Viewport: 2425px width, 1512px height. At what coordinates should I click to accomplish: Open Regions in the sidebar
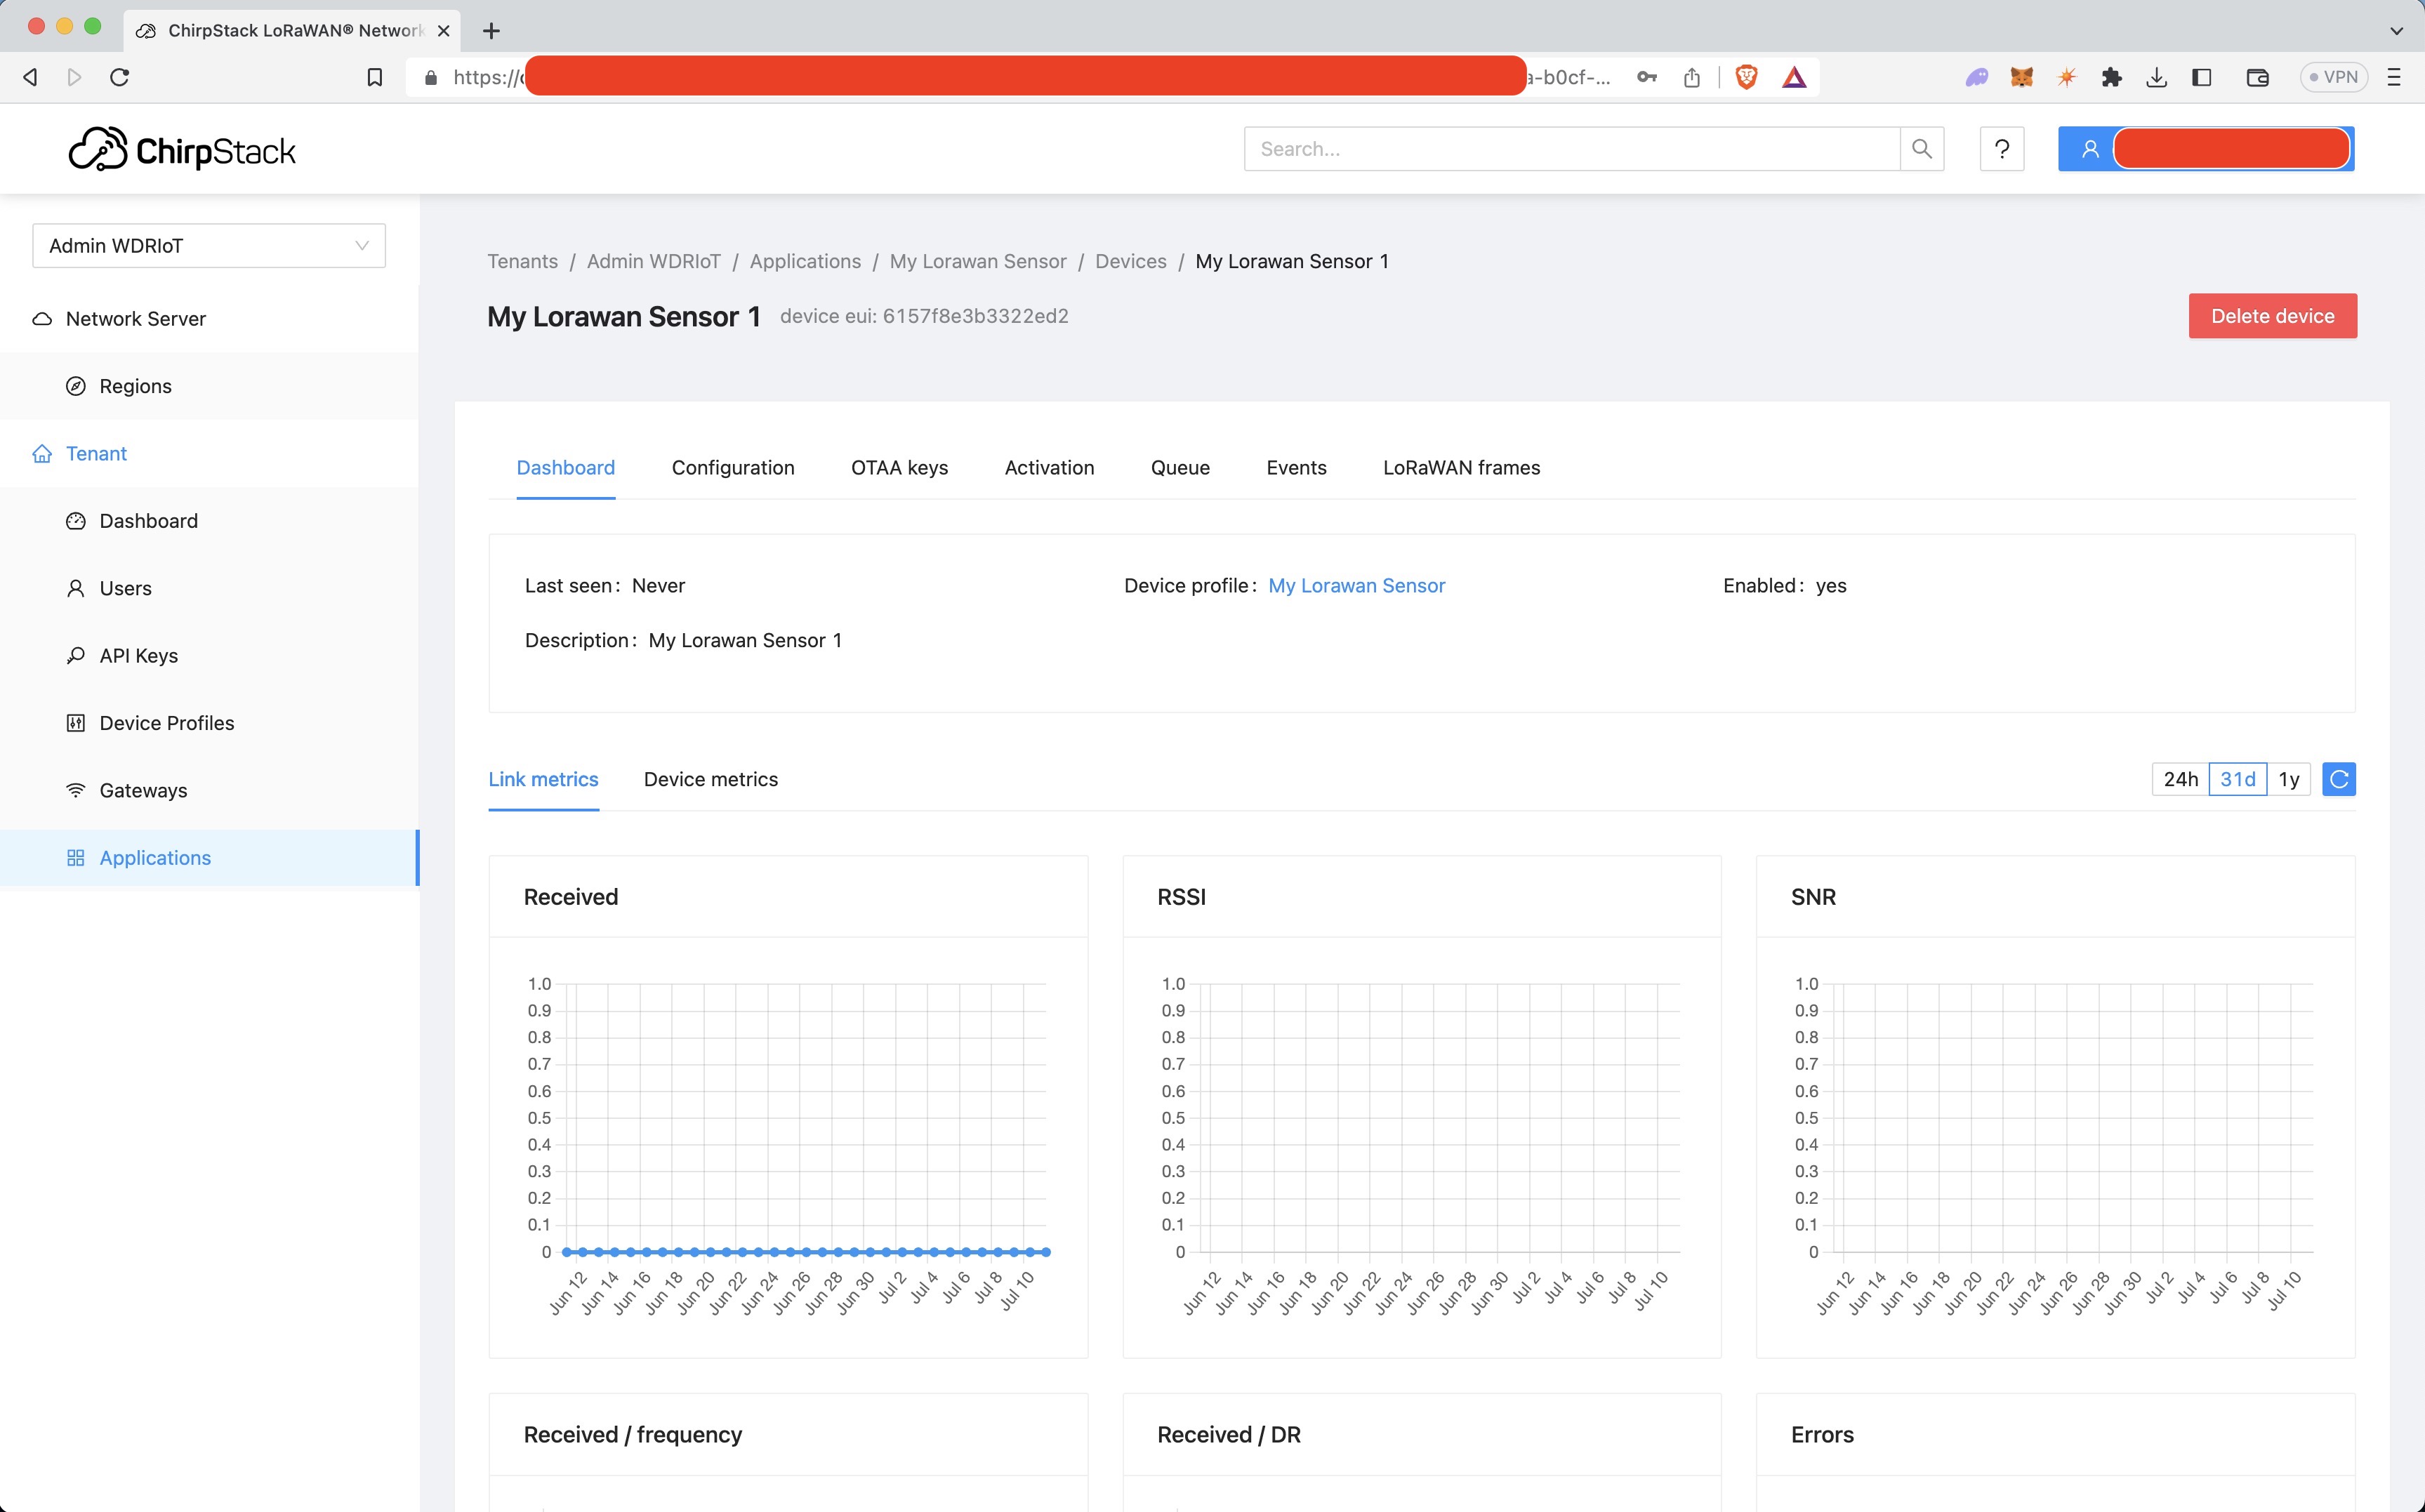tap(135, 386)
